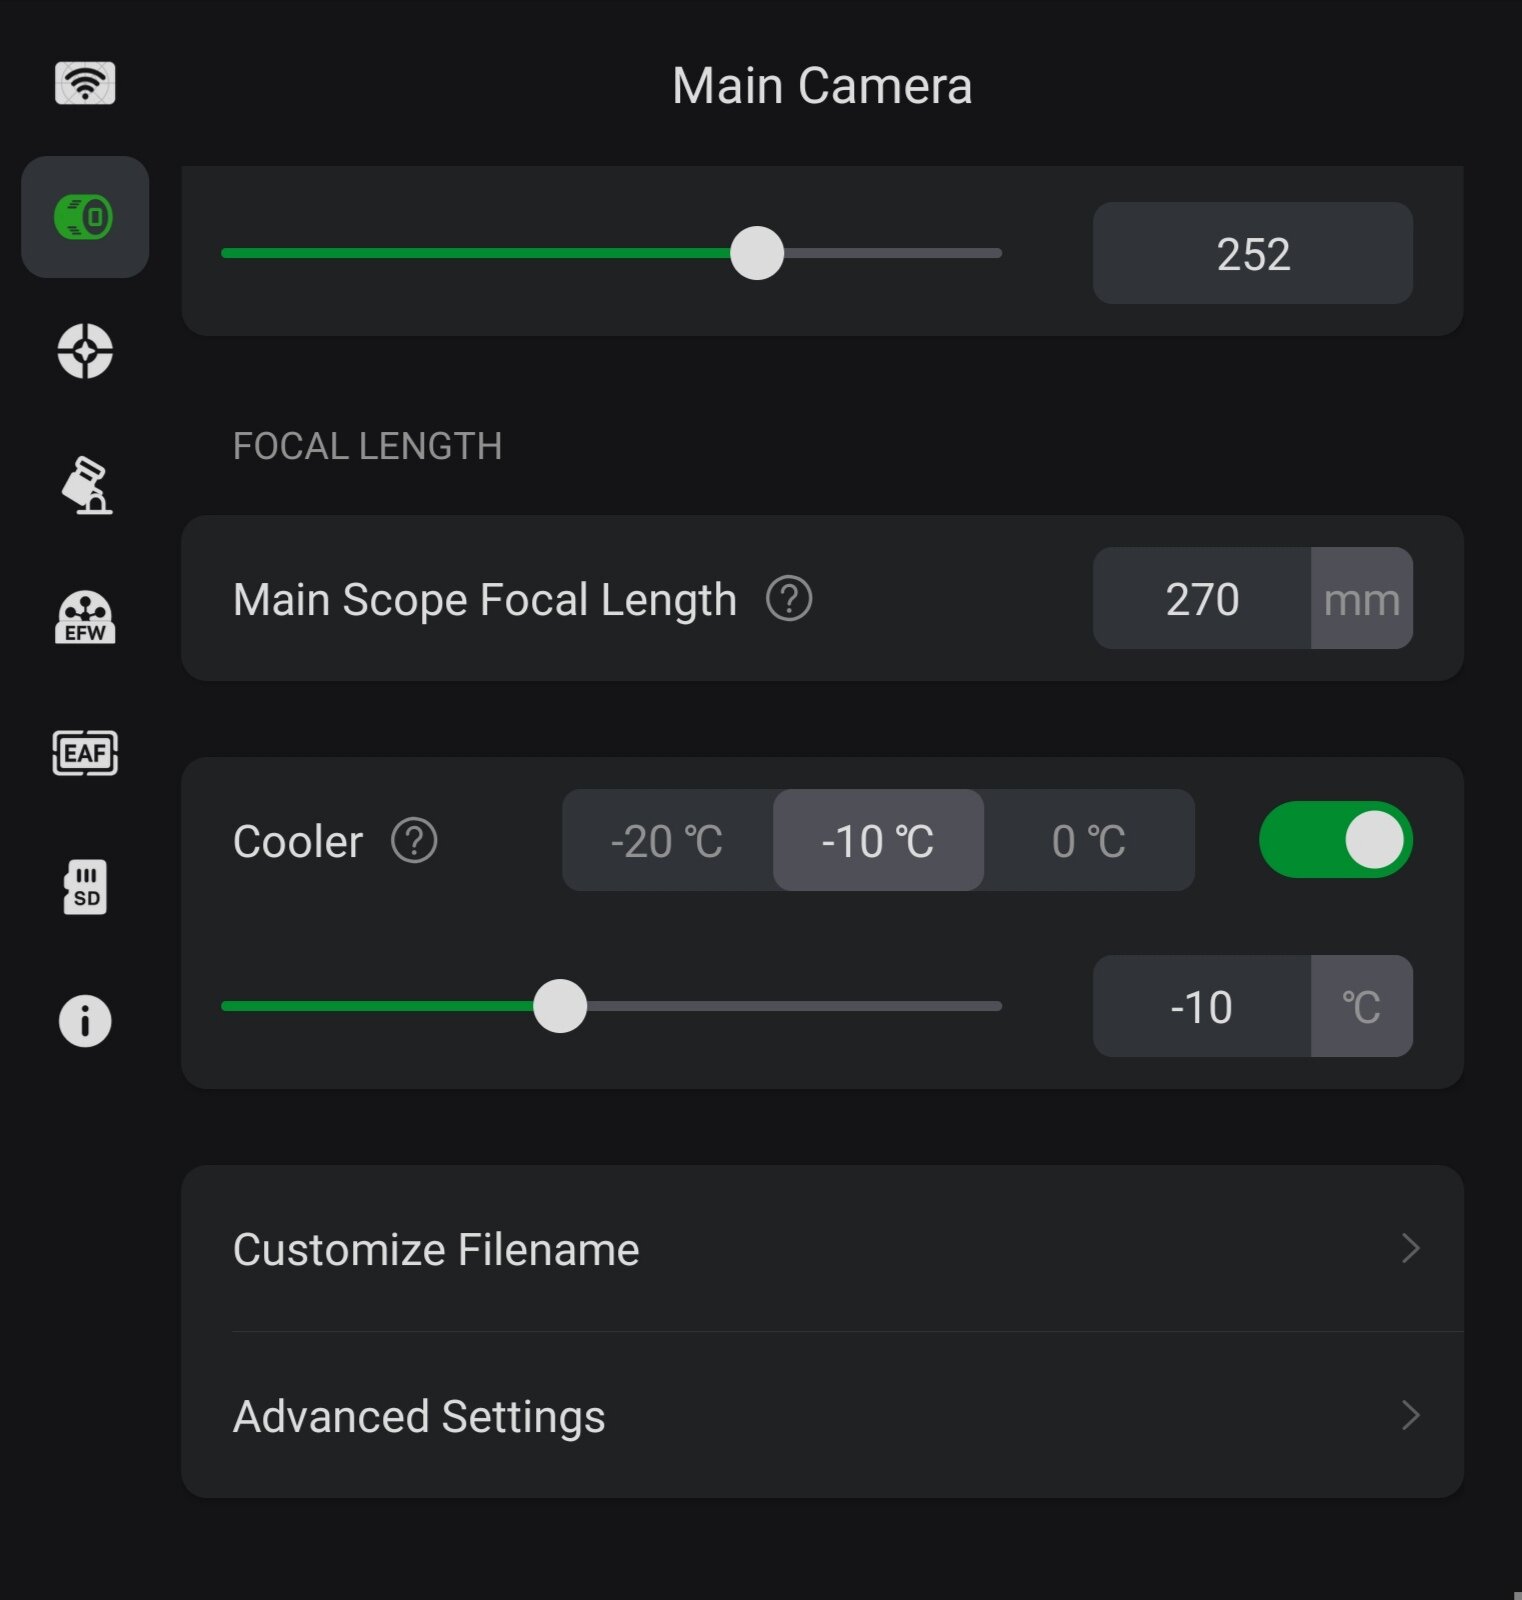Click the cooler temperature field showing -10
The height and width of the screenshot is (1600, 1522).
1201,1007
